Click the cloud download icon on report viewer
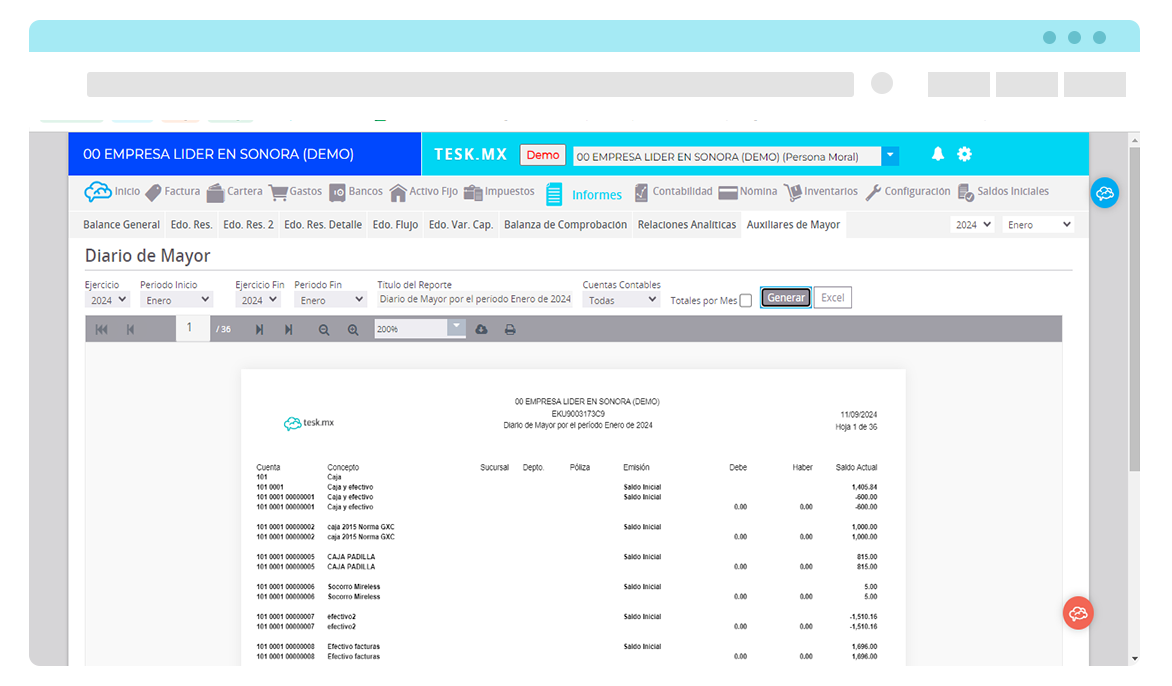1172x686 pixels. [481, 328]
